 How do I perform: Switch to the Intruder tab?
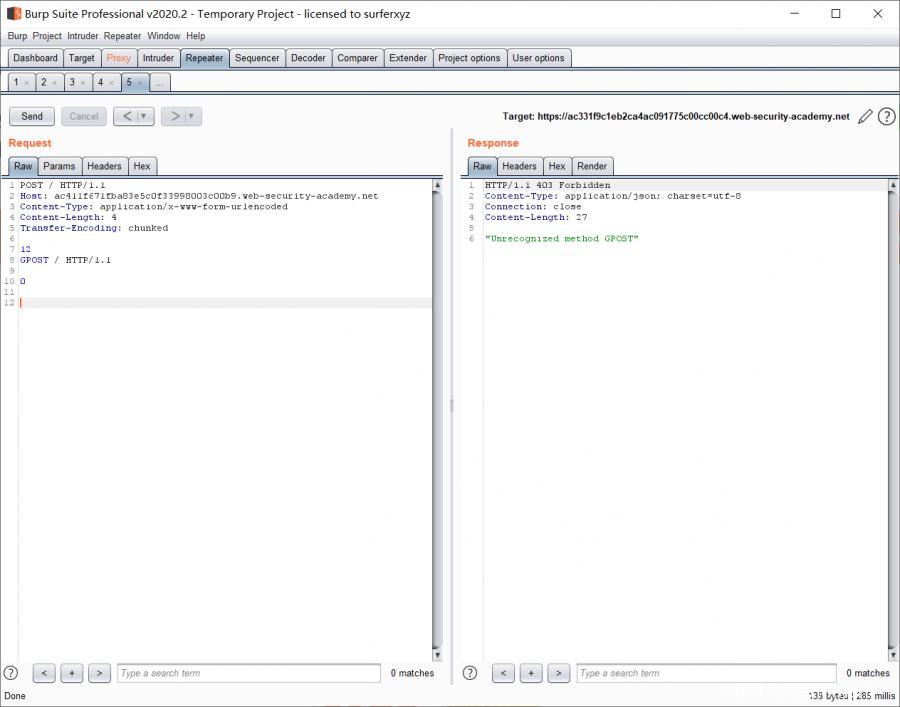[158, 58]
